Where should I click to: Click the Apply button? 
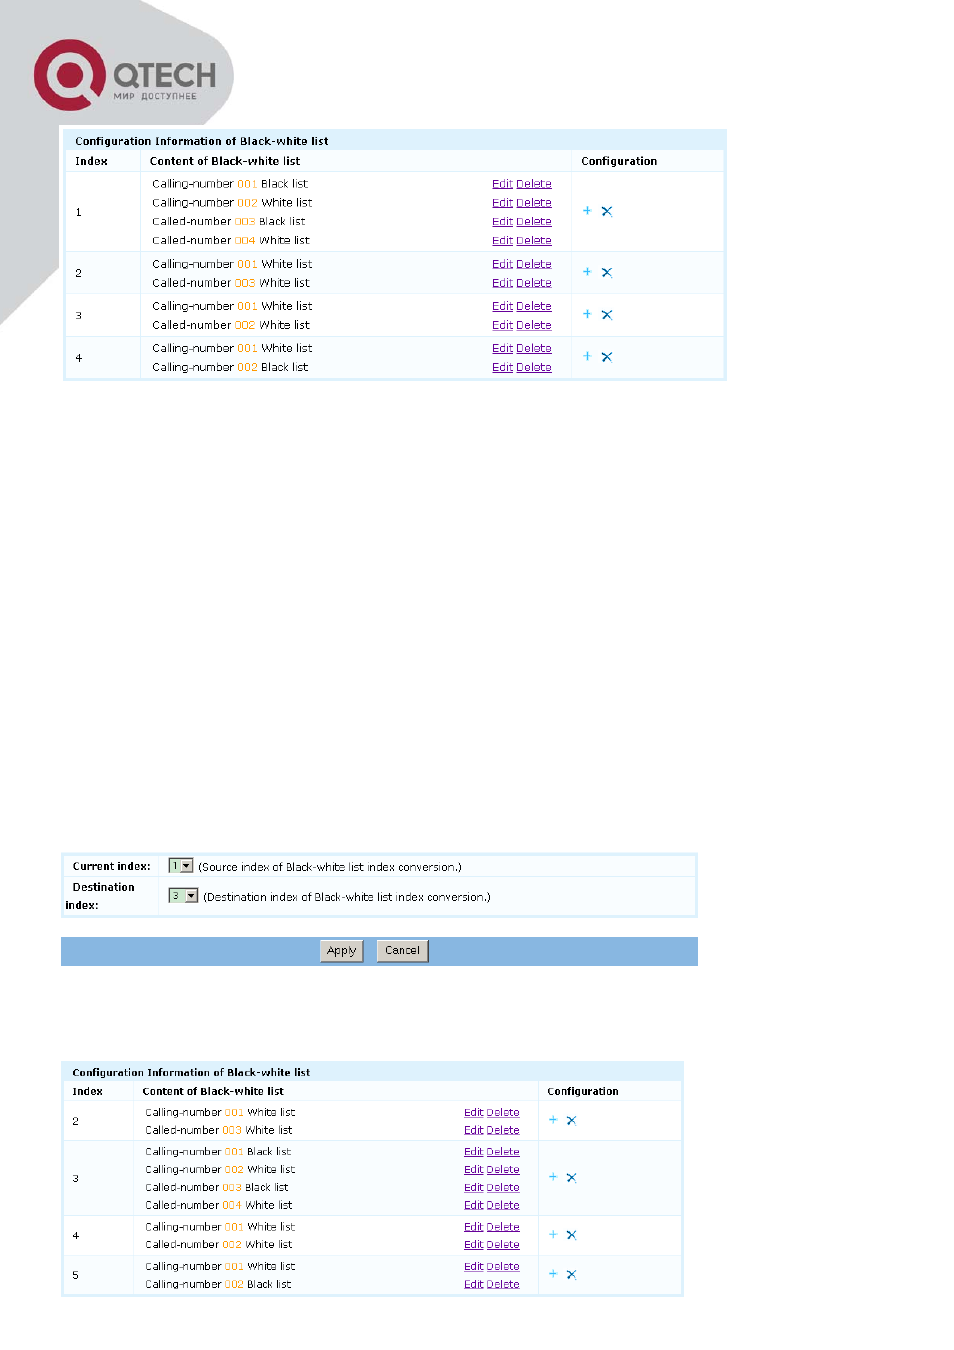point(341,951)
